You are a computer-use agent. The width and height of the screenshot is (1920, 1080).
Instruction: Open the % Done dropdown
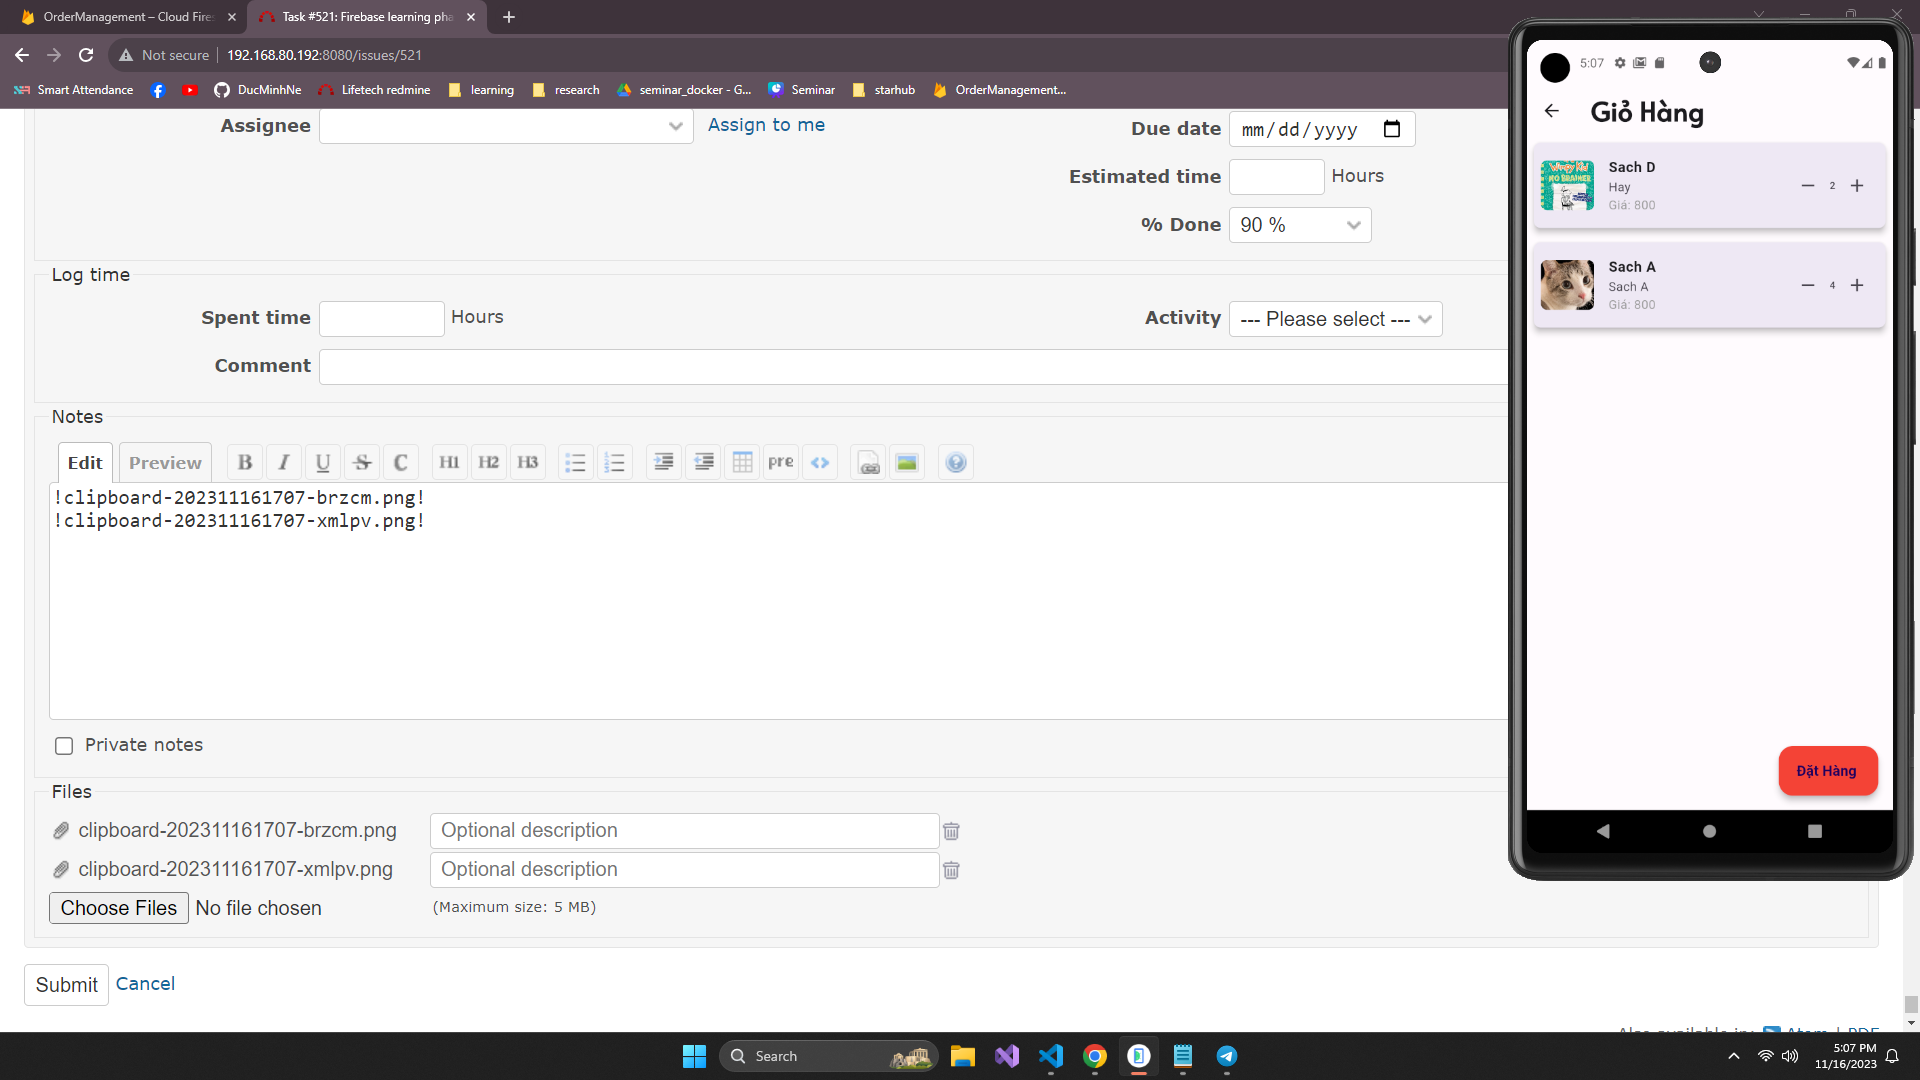(x=1299, y=225)
